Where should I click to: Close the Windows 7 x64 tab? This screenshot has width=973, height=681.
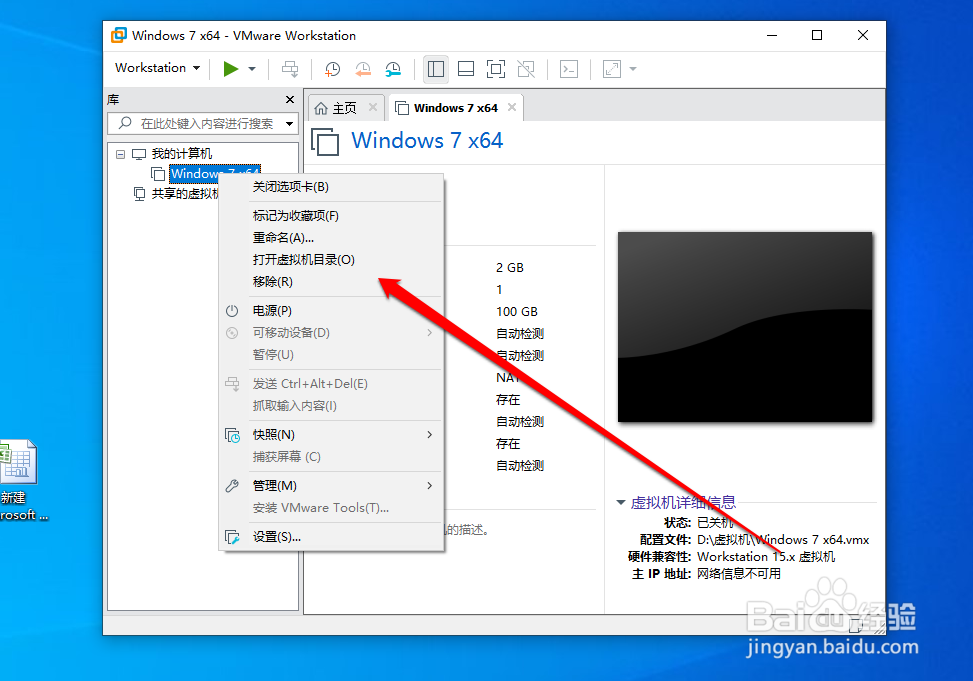[x=512, y=107]
